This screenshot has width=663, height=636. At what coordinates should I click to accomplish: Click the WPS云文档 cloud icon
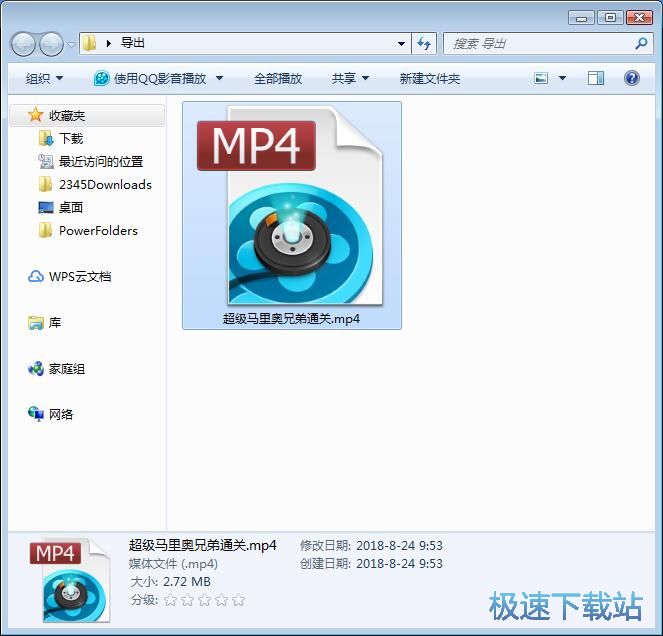pos(36,277)
